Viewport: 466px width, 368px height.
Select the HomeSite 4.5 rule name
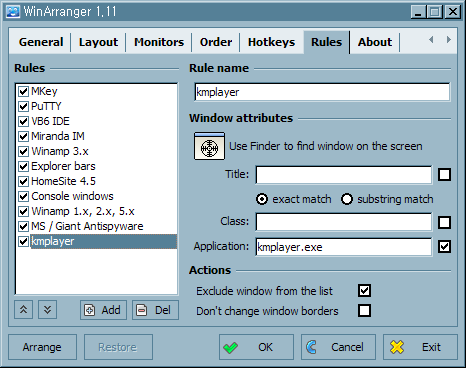(63, 181)
